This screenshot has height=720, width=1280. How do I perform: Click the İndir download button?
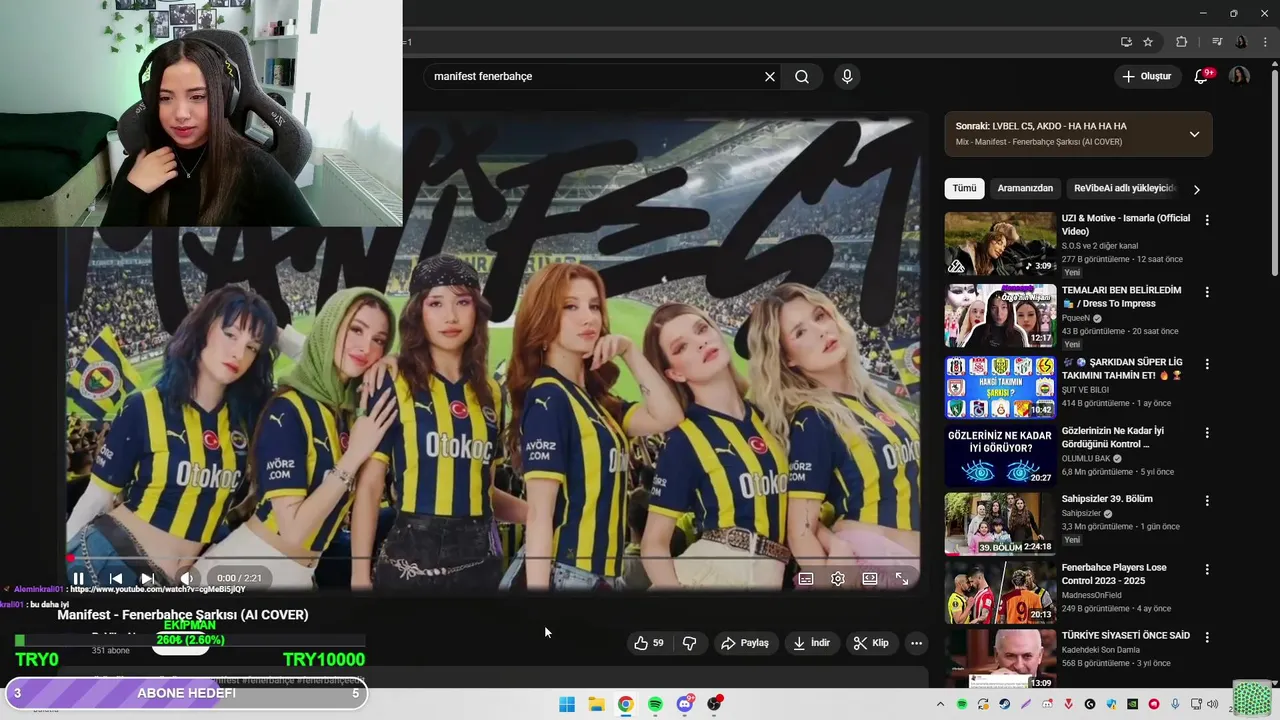pos(812,643)
